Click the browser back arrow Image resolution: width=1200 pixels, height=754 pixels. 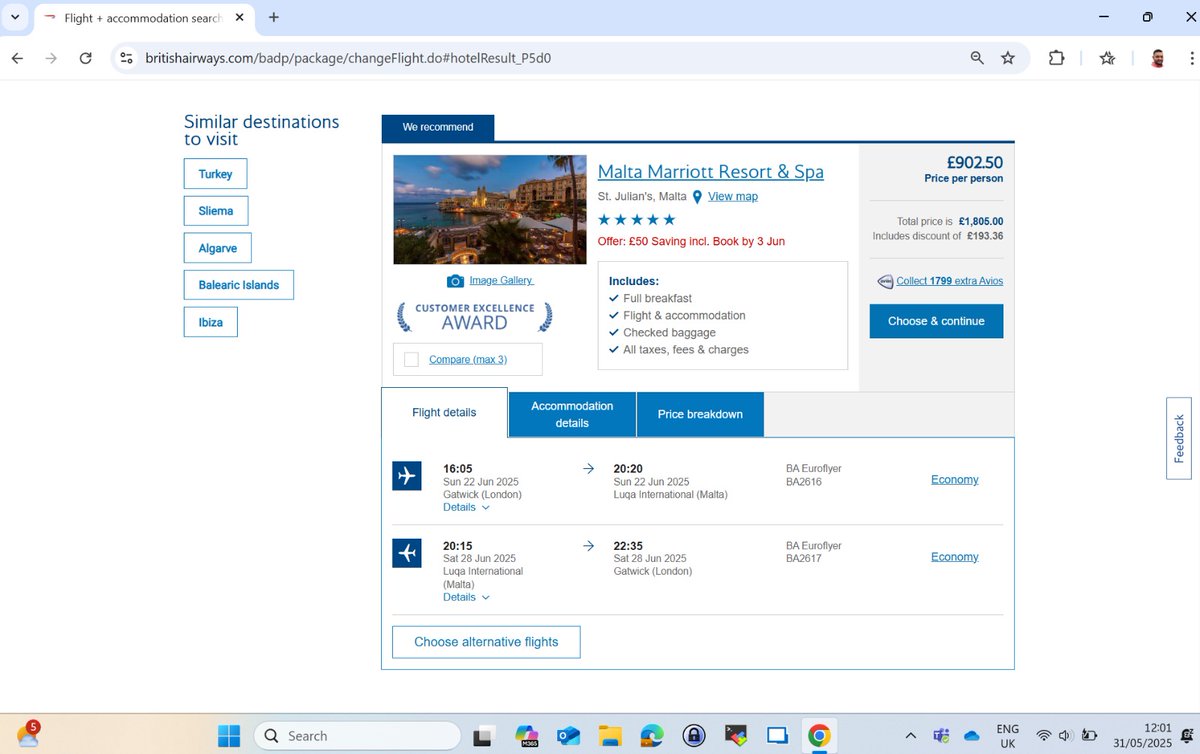(17, 58)
